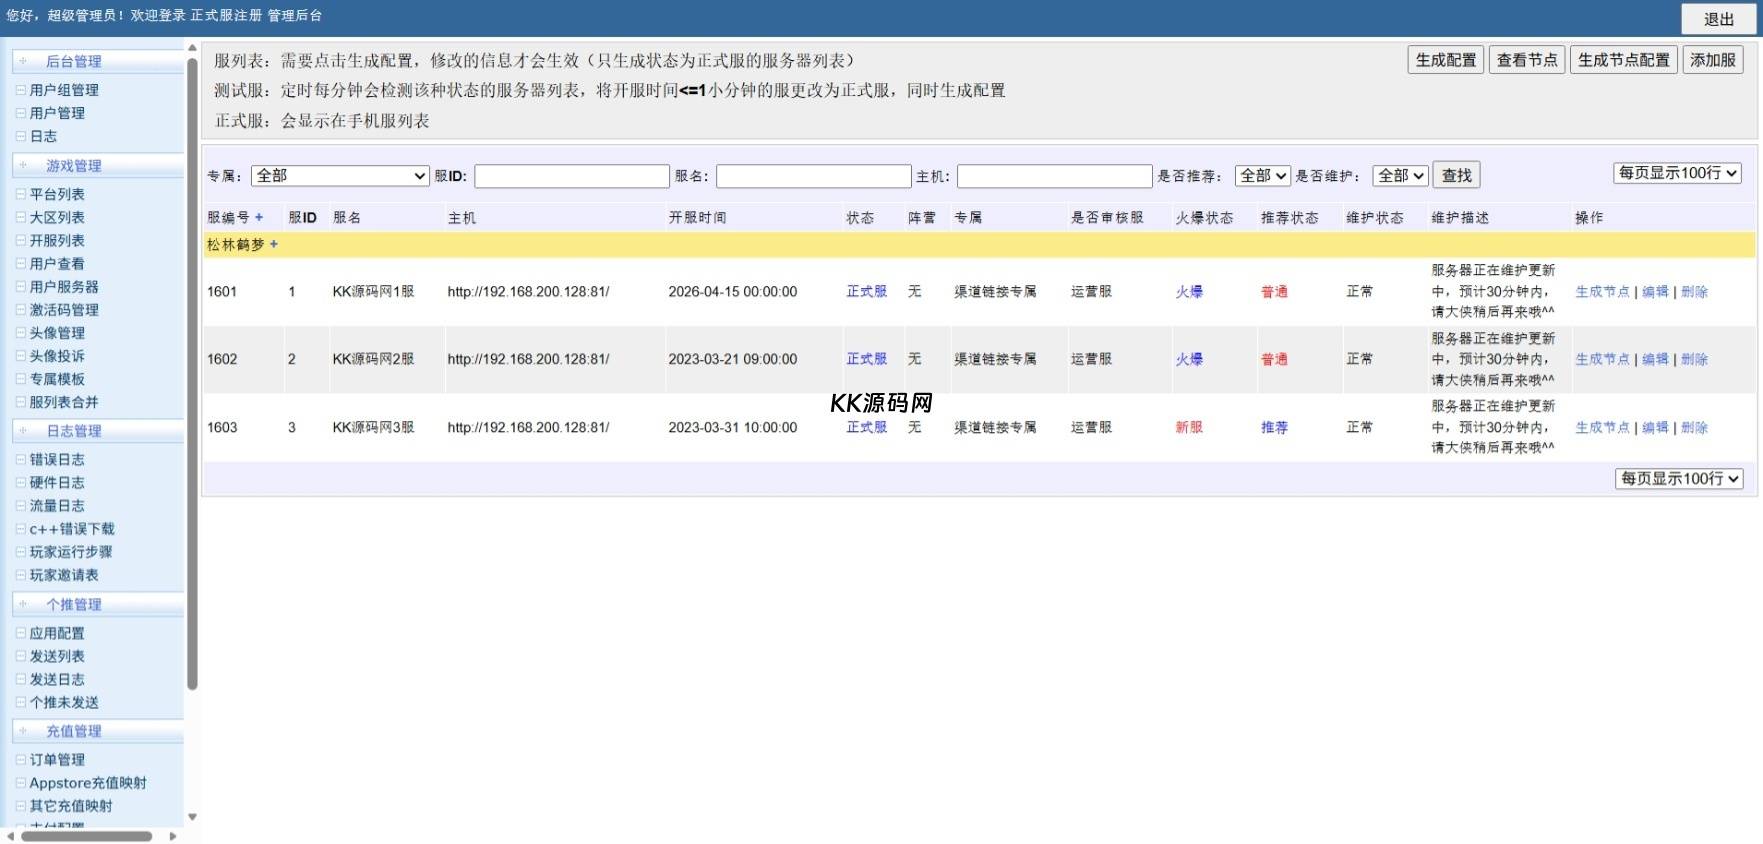Click 编辑 link for server 1601
The height and width of the screenshot is (844, 1763).
[1655, 292]
